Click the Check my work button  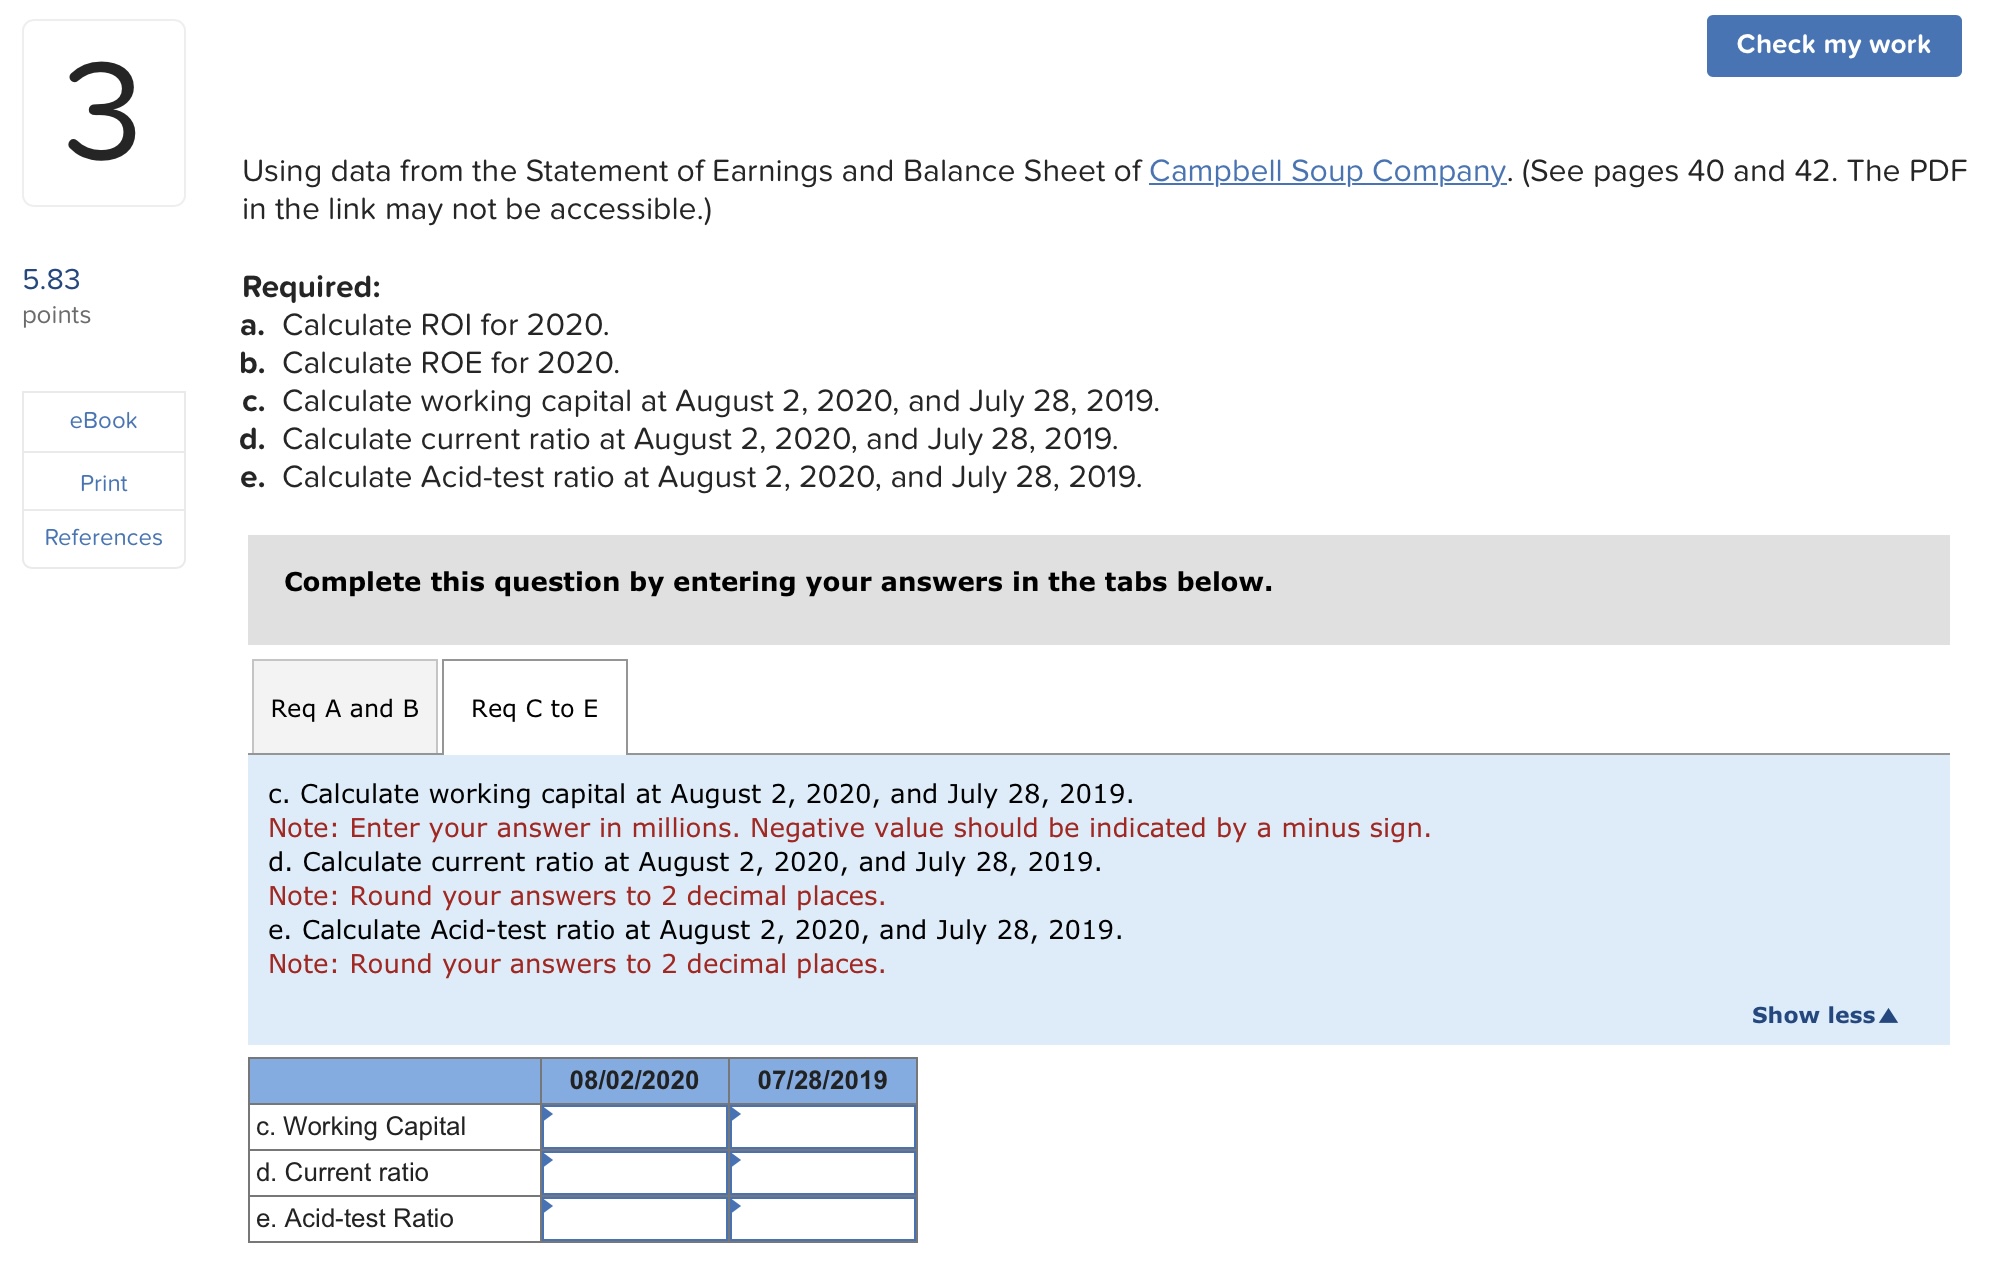1833,44
